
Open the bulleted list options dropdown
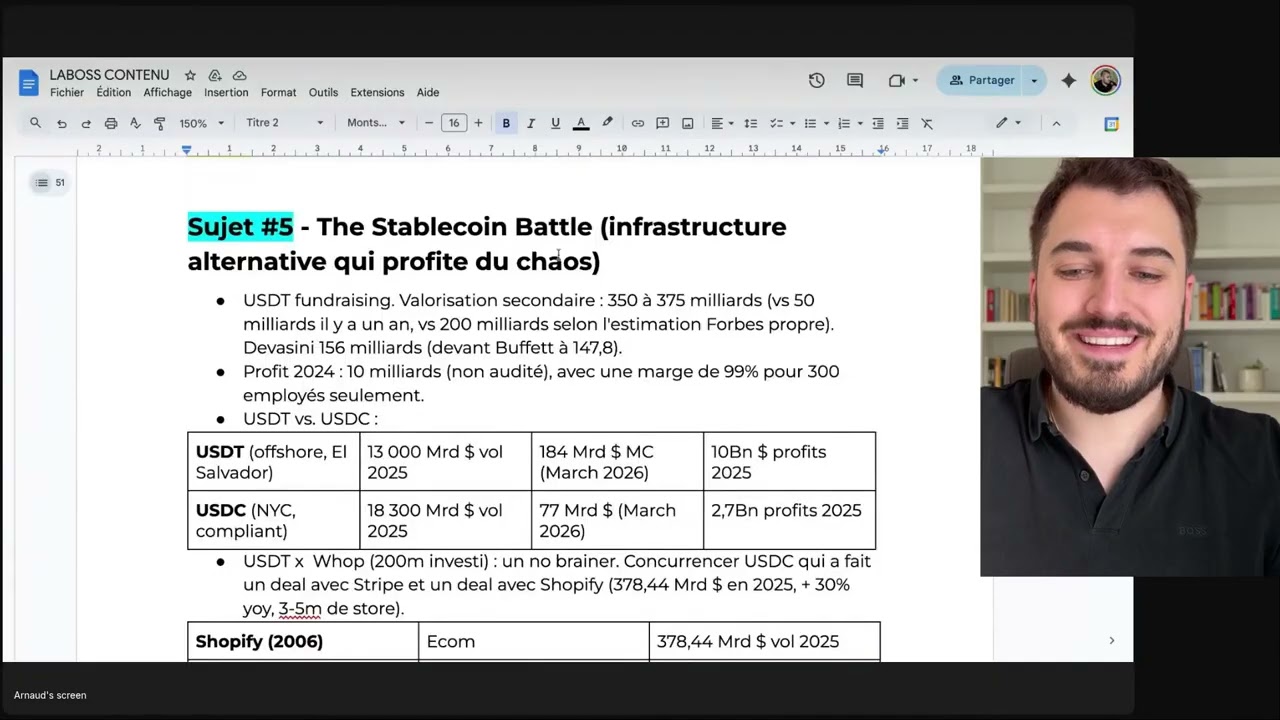817,123
